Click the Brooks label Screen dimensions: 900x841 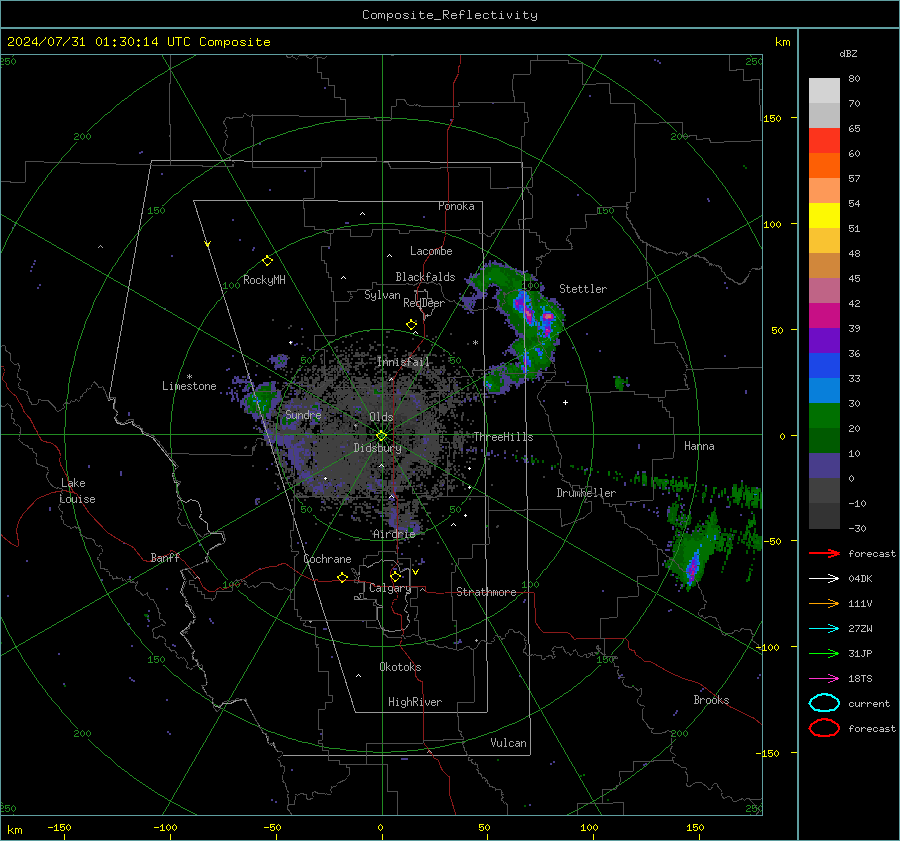(711, 700)
